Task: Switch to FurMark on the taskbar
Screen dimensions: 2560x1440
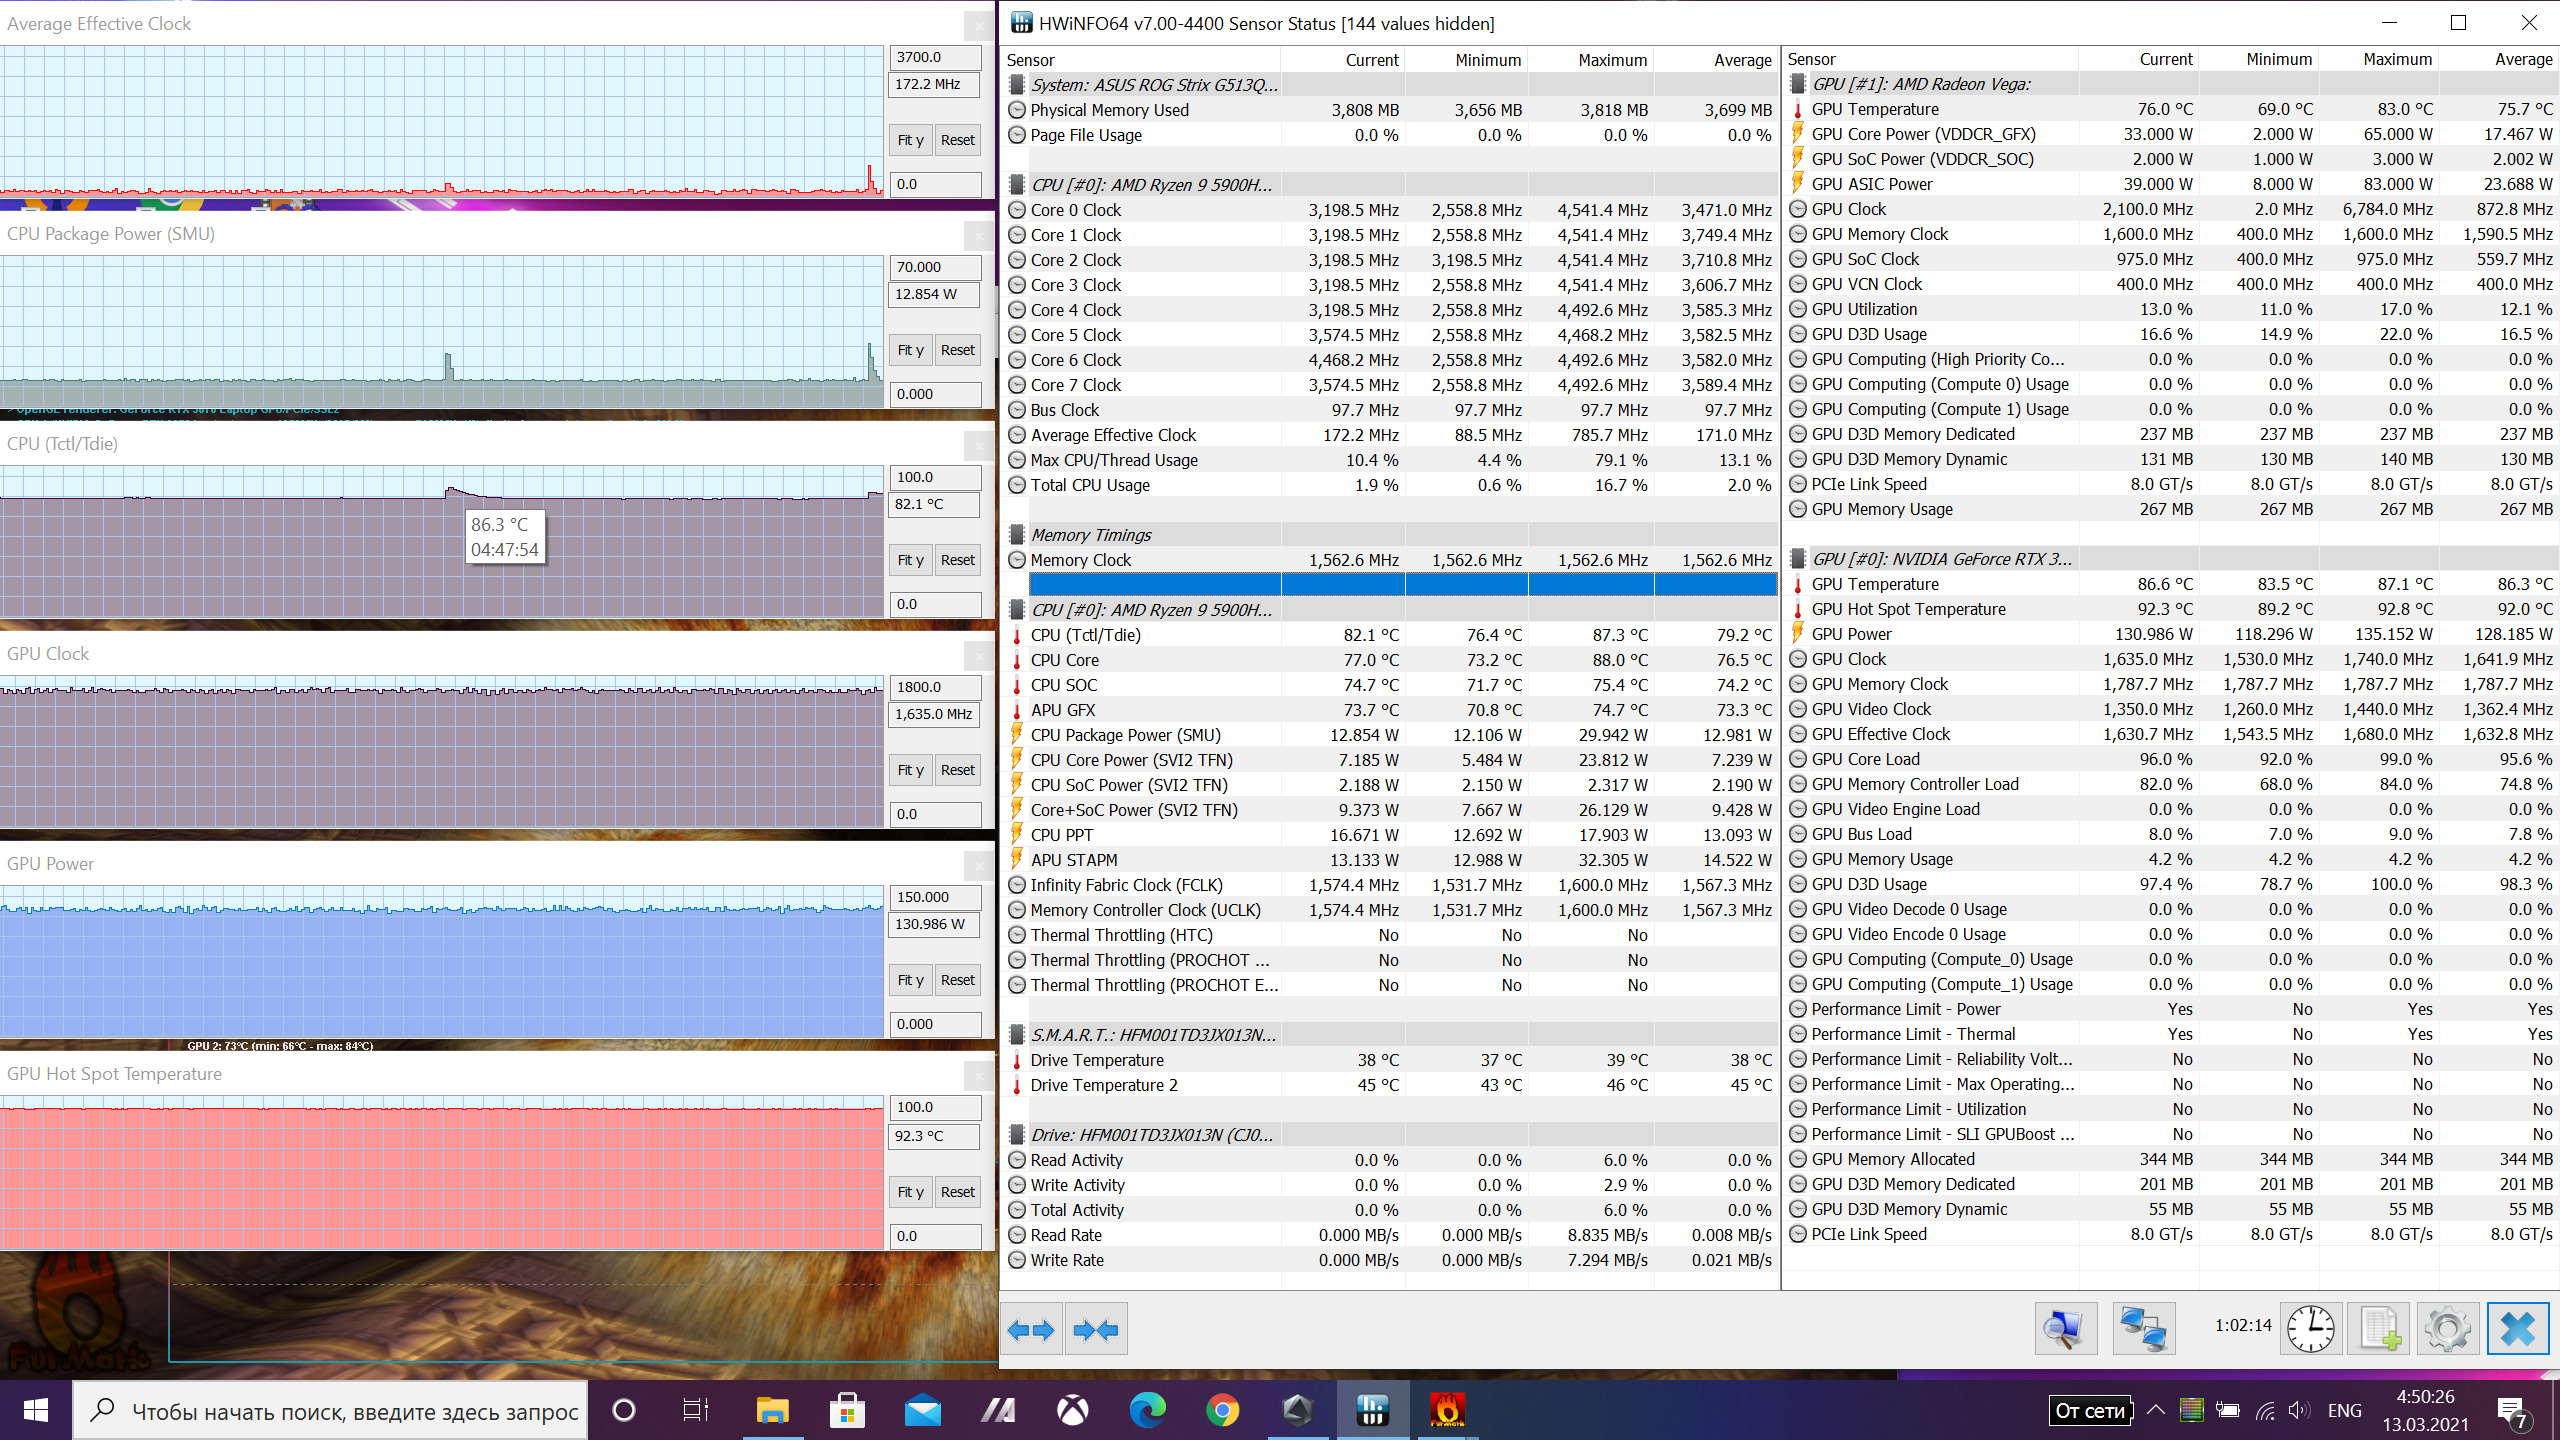Action: tap(1447, 1411)
